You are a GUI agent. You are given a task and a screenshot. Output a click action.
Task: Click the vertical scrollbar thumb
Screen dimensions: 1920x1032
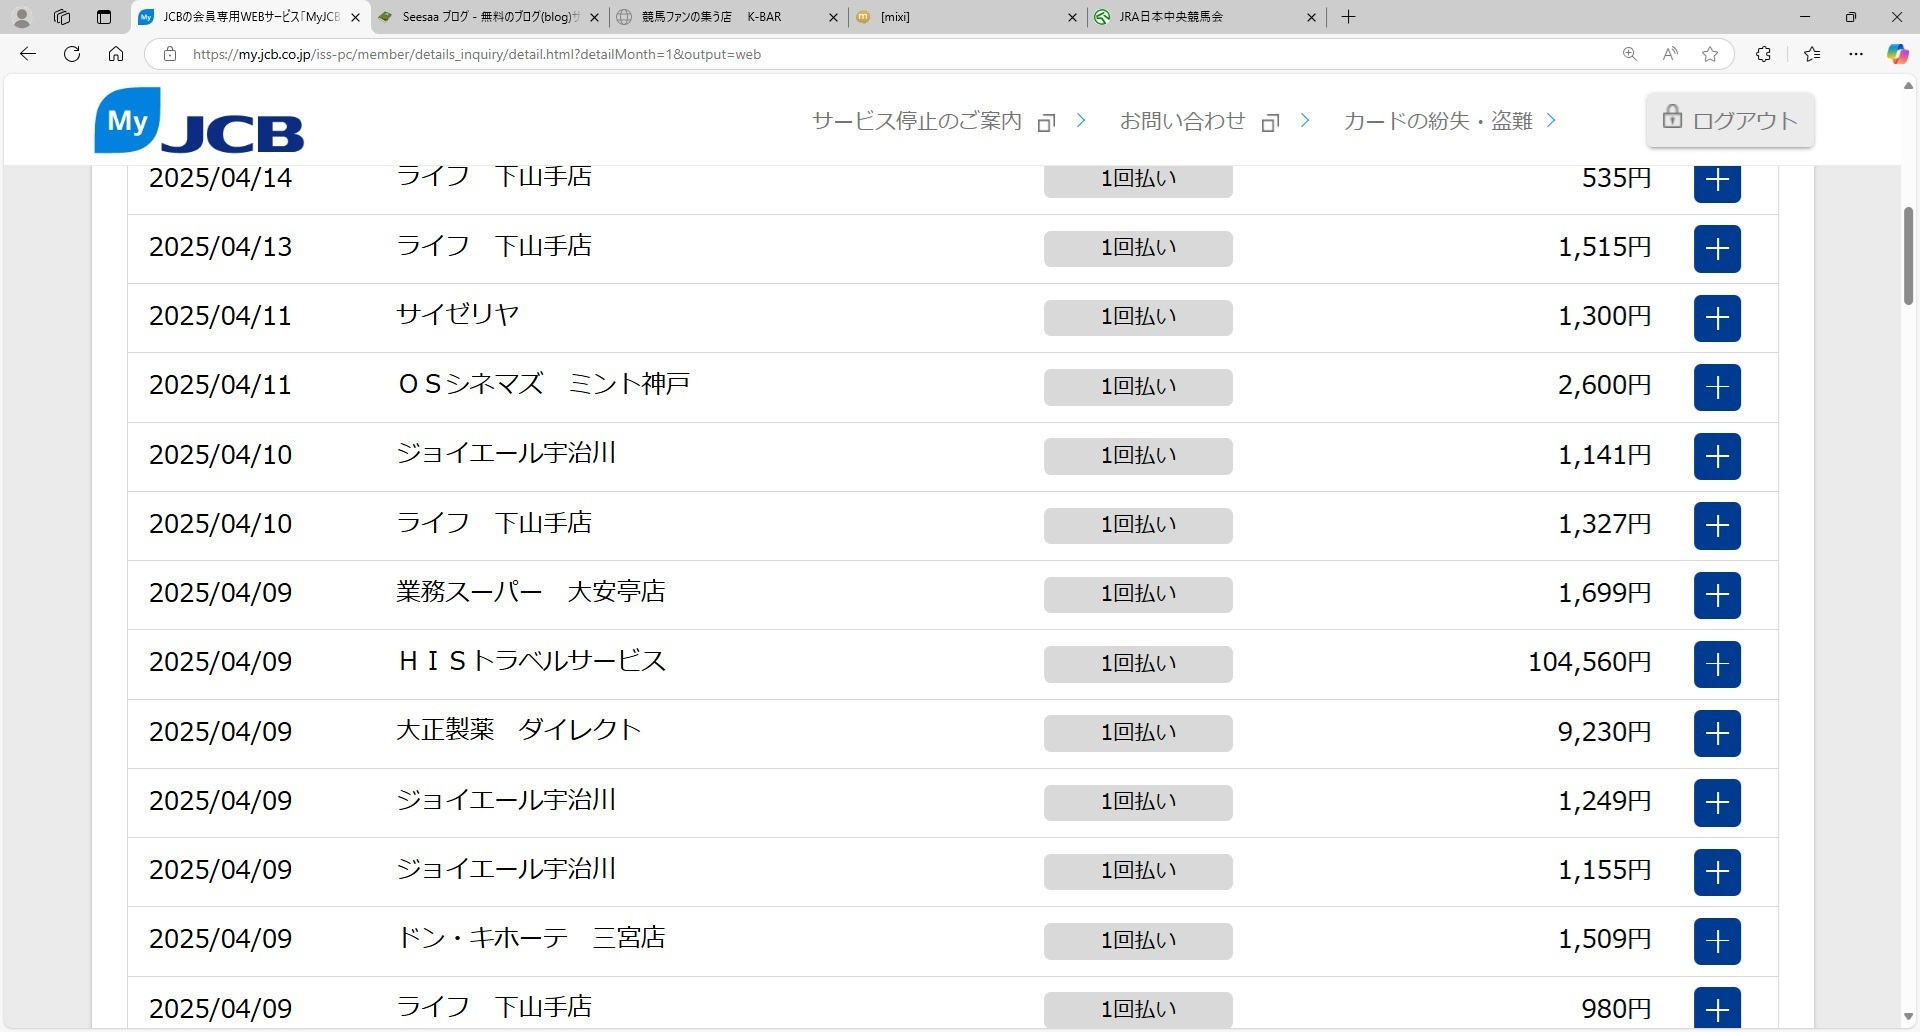point(1908,256)
